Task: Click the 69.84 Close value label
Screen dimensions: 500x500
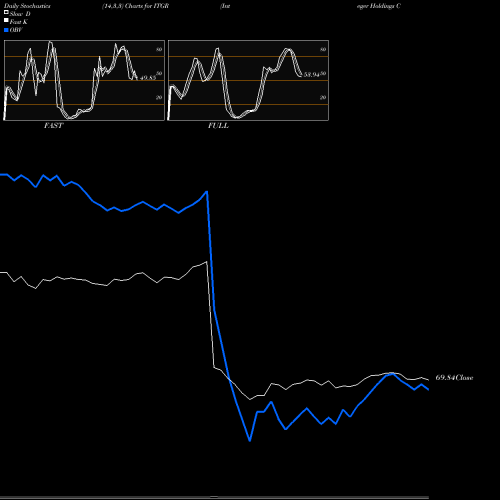Action: 454,378
